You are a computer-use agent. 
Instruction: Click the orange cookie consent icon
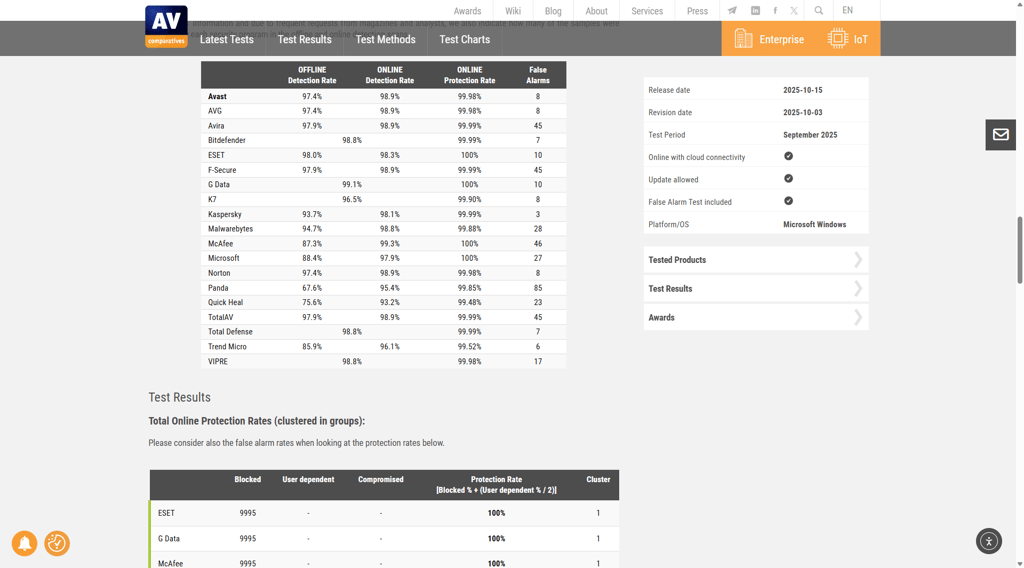(x=57, y=543)
